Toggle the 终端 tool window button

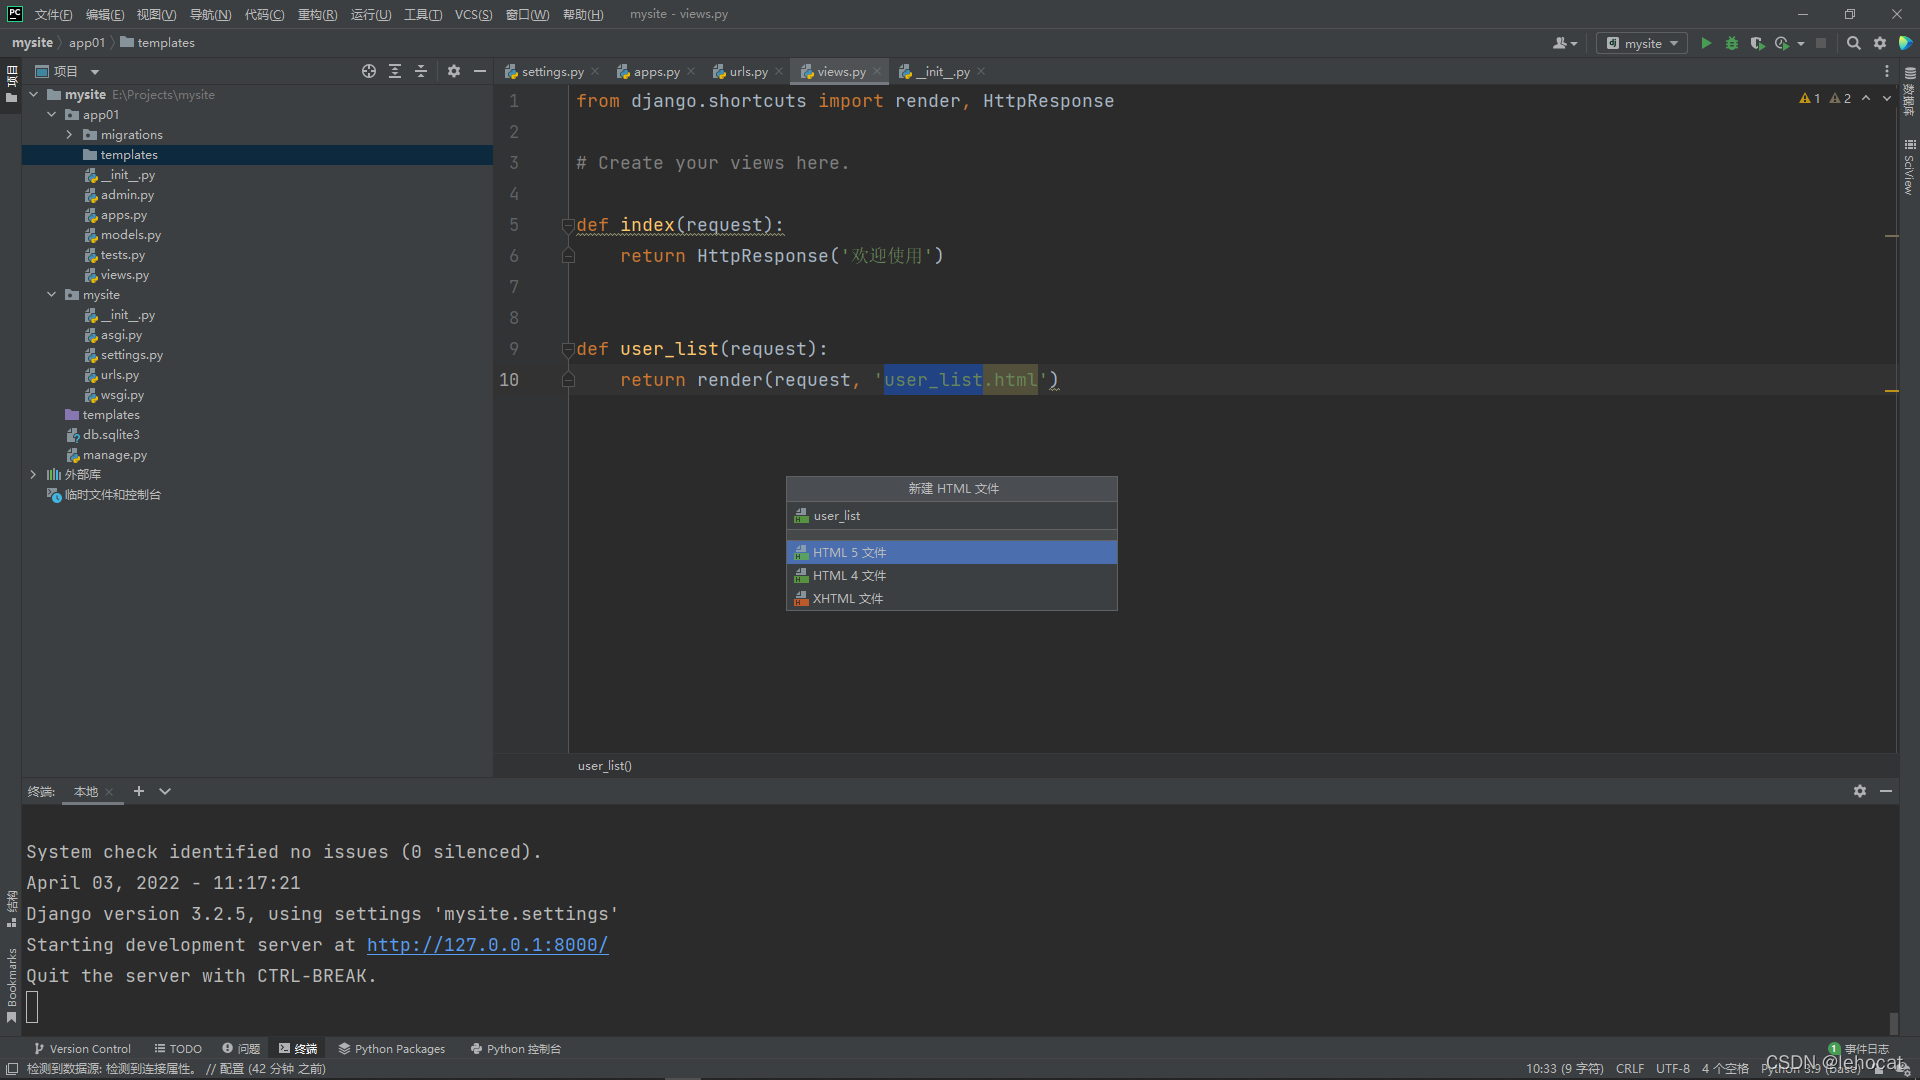[298, 1049]
